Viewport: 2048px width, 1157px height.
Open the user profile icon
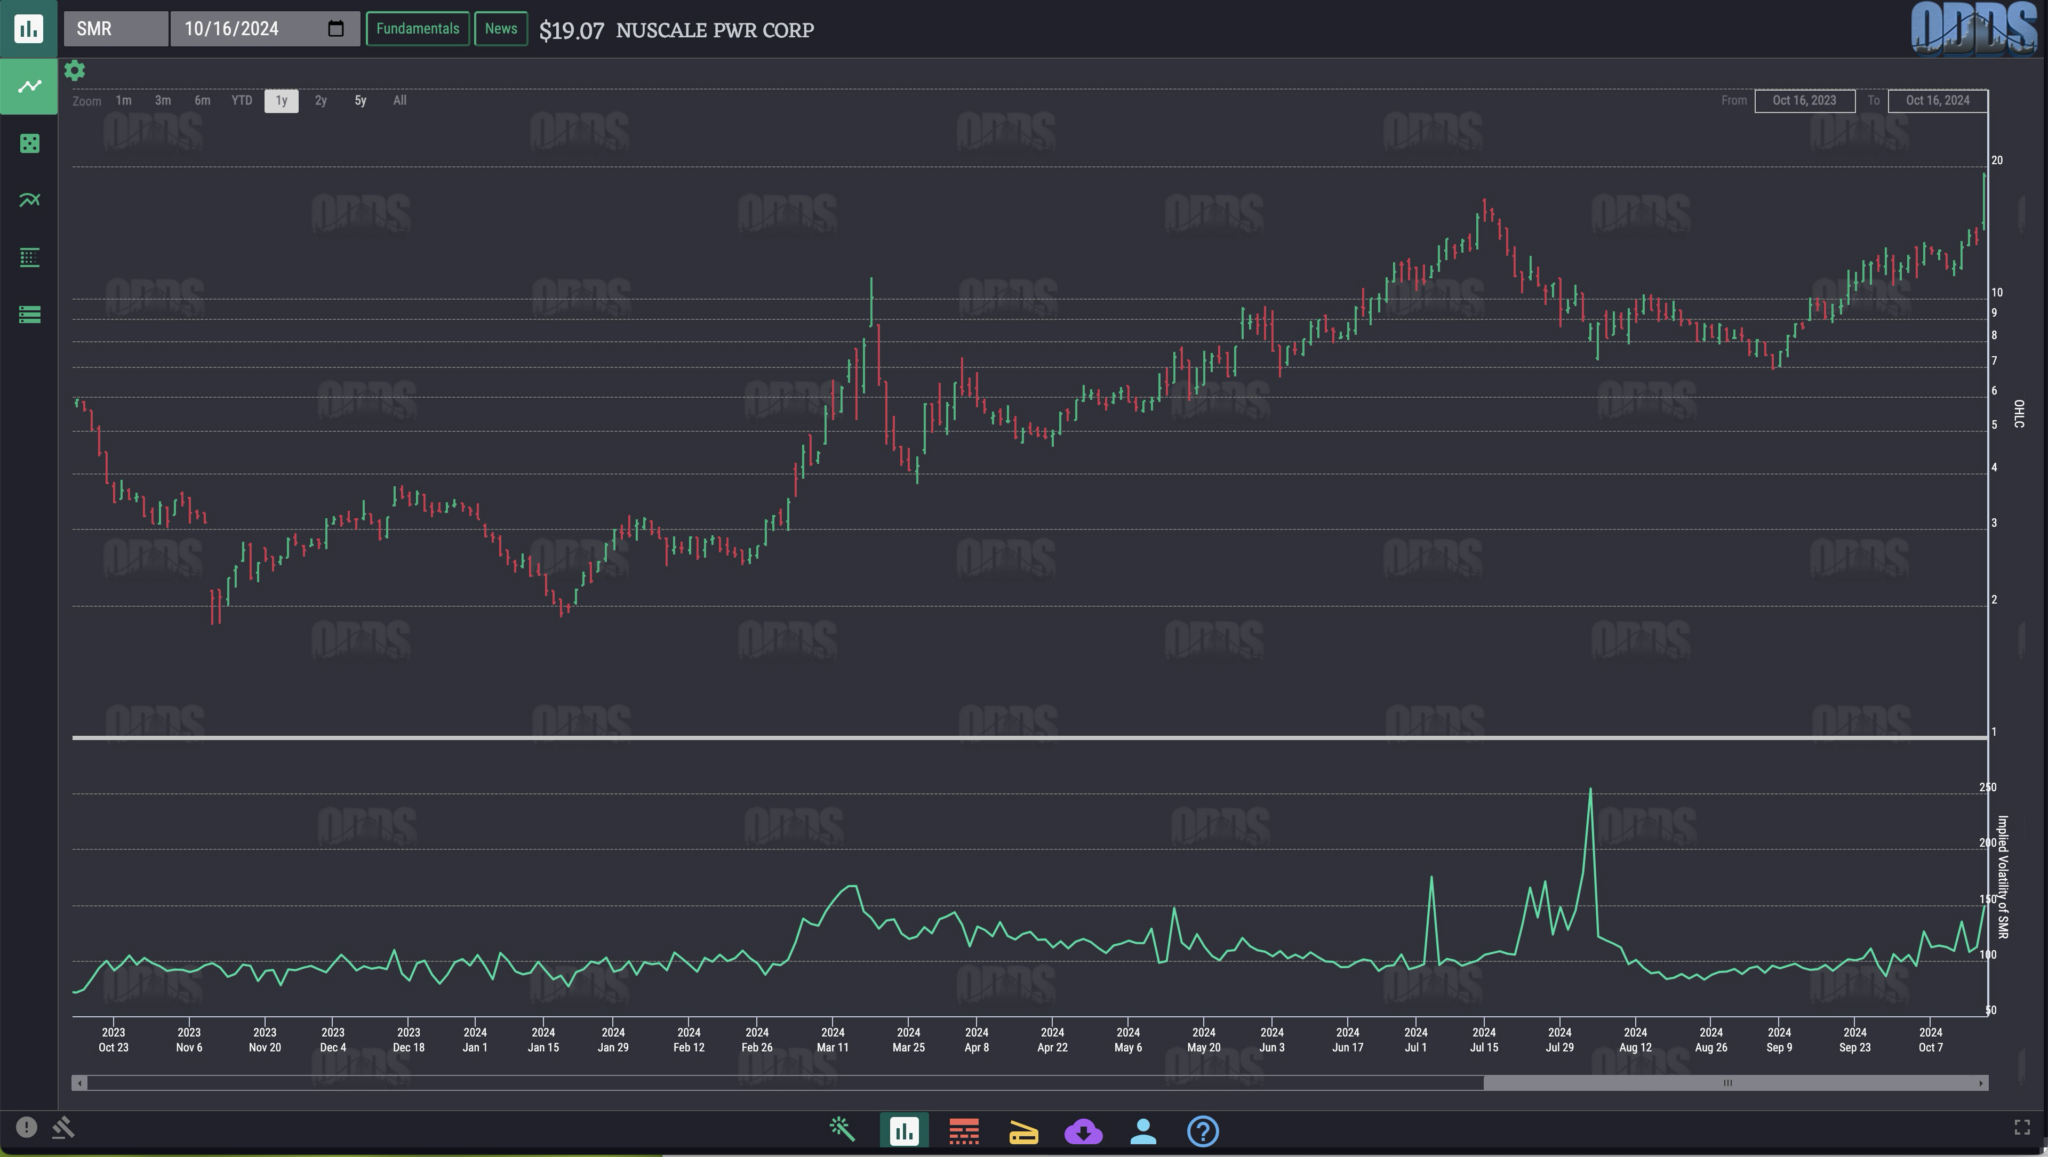(1143, 1131)
